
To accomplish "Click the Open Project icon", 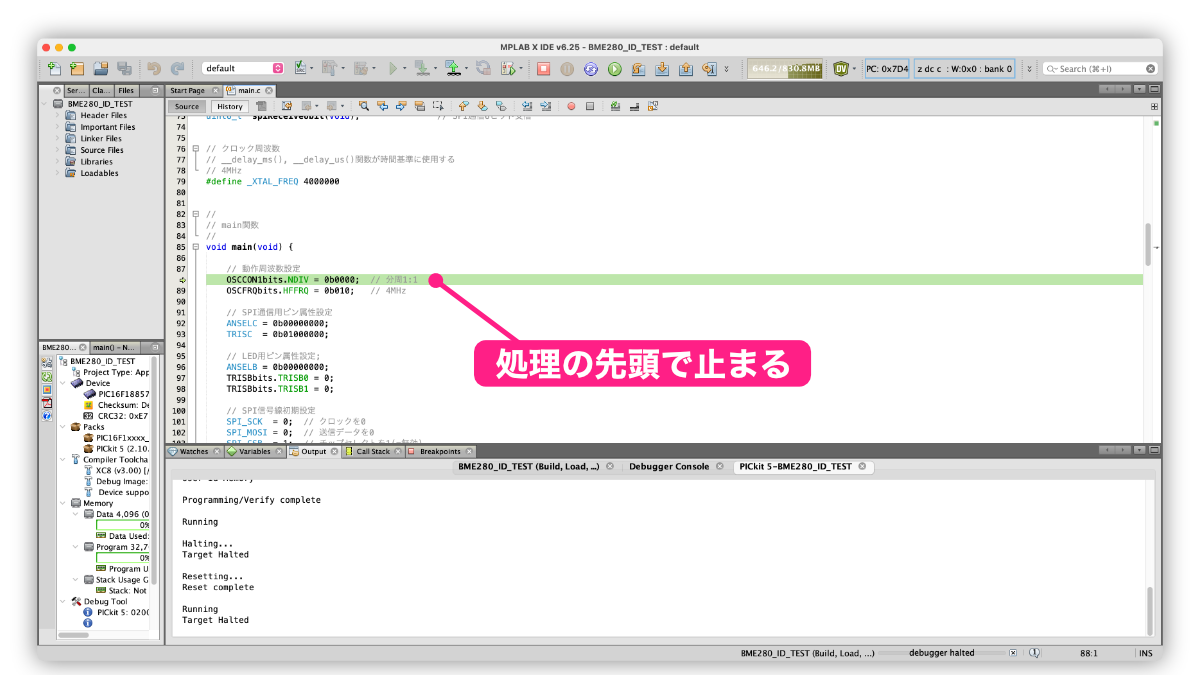I will click(101, 69).
